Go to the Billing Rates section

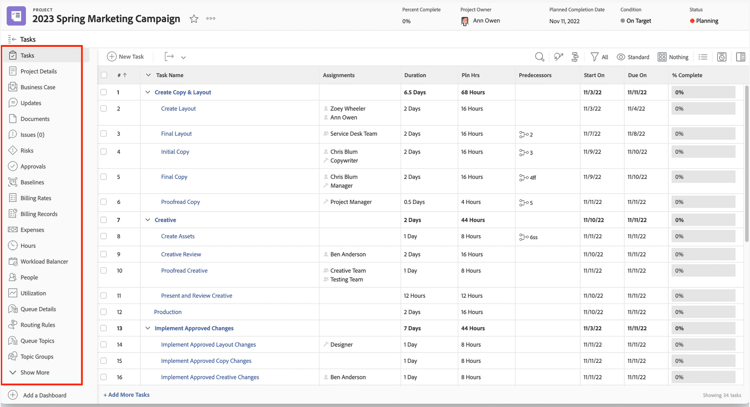[x=36, y=198]
